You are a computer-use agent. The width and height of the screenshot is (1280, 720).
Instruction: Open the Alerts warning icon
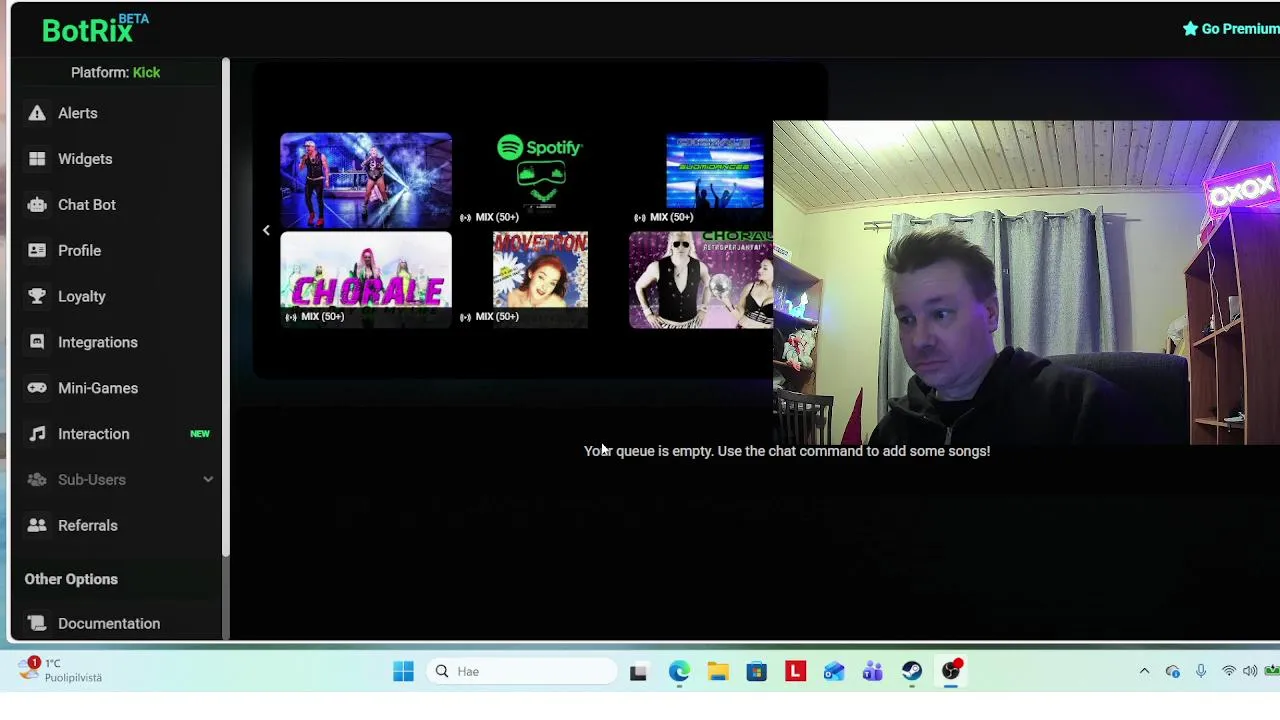click(x=37, y=113)
